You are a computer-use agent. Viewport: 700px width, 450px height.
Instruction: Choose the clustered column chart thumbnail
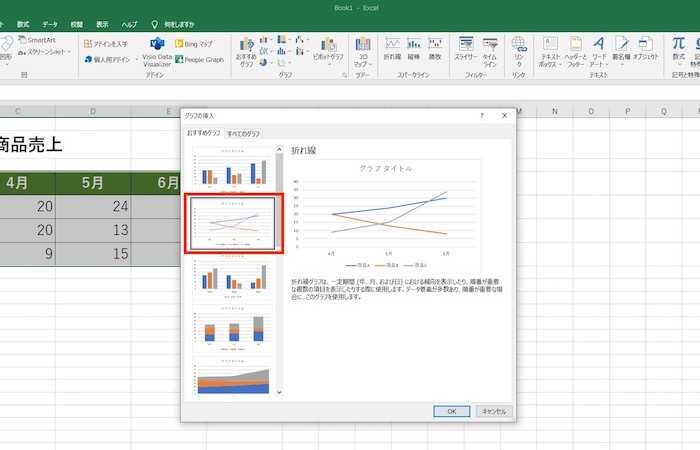pos(232,170)
